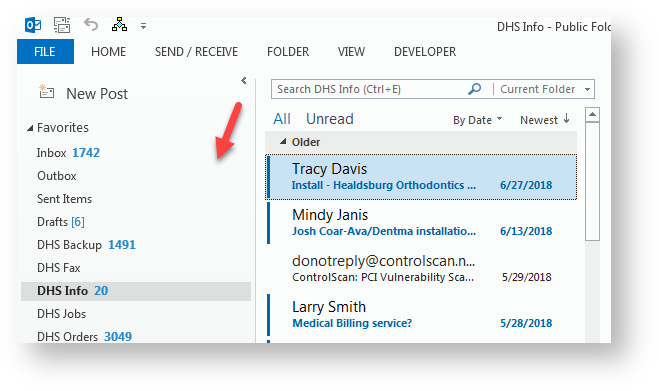Focus the Search DHS Info field
659x391 pixels.
pos(370,89)
